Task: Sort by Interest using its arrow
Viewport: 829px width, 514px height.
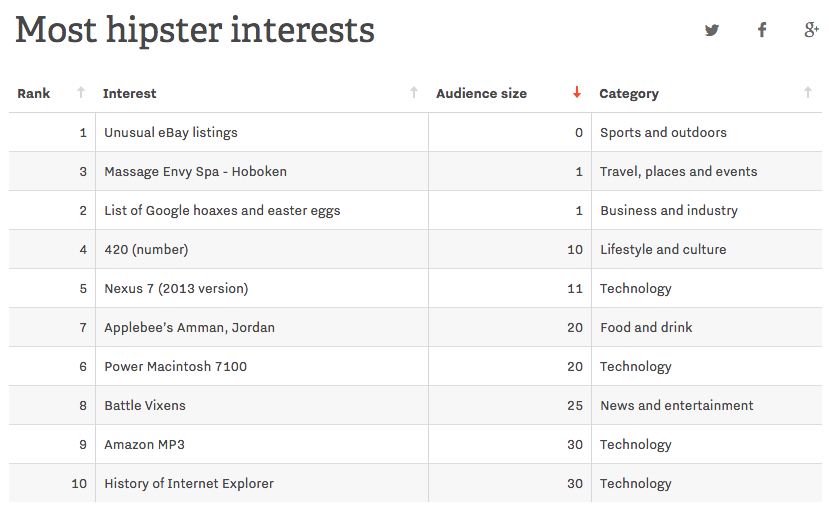Action: 414,93
